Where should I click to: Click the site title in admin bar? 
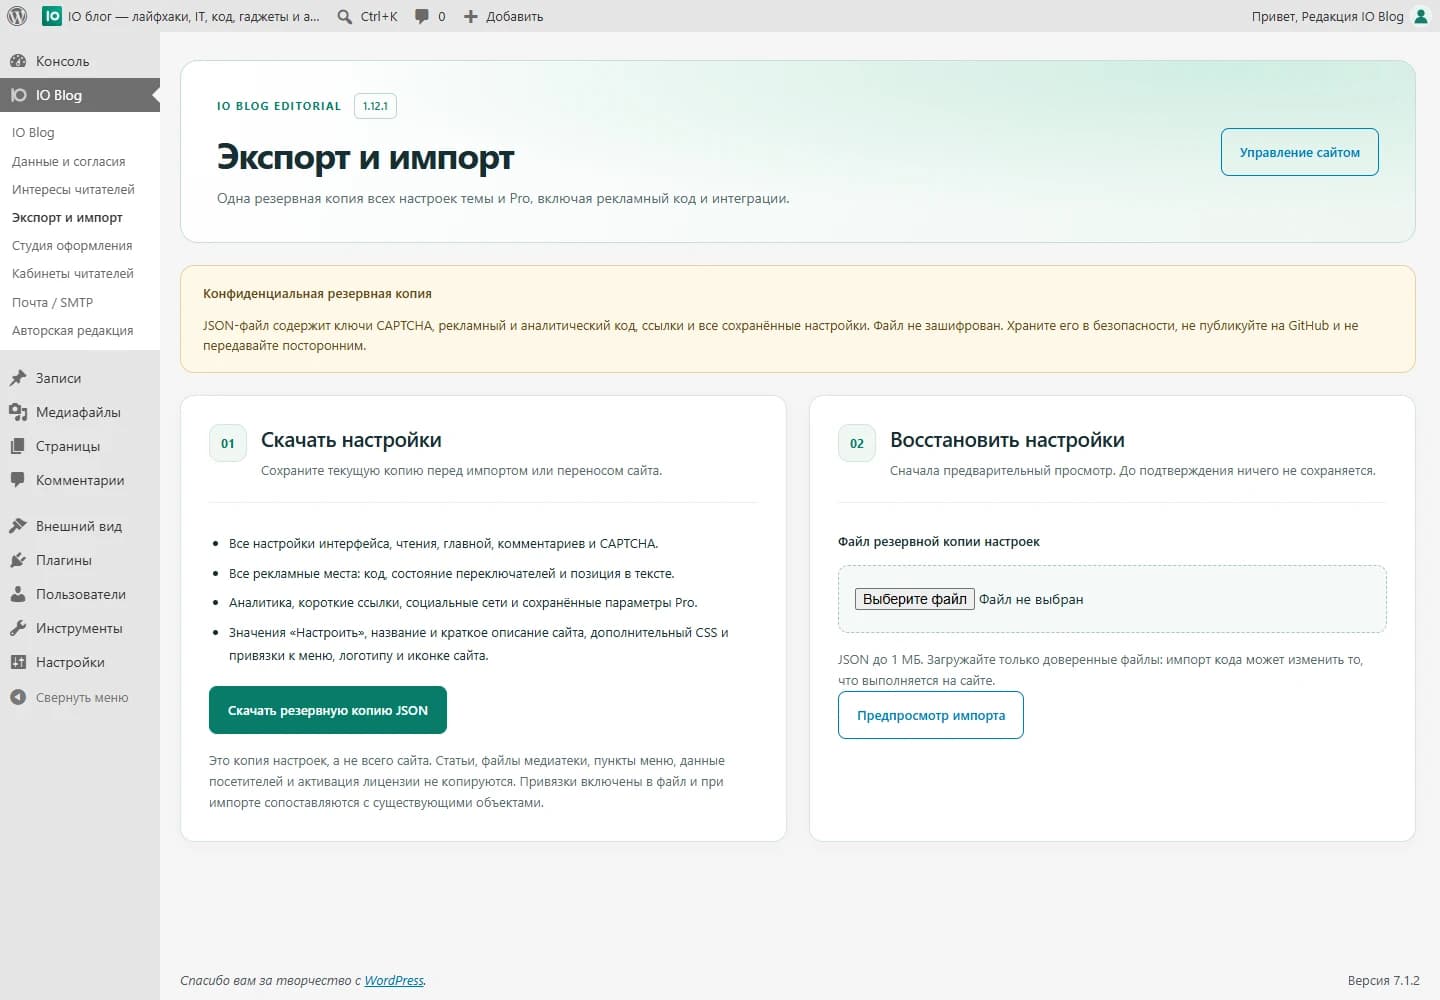pyautogui.click(x=194, y=16)
